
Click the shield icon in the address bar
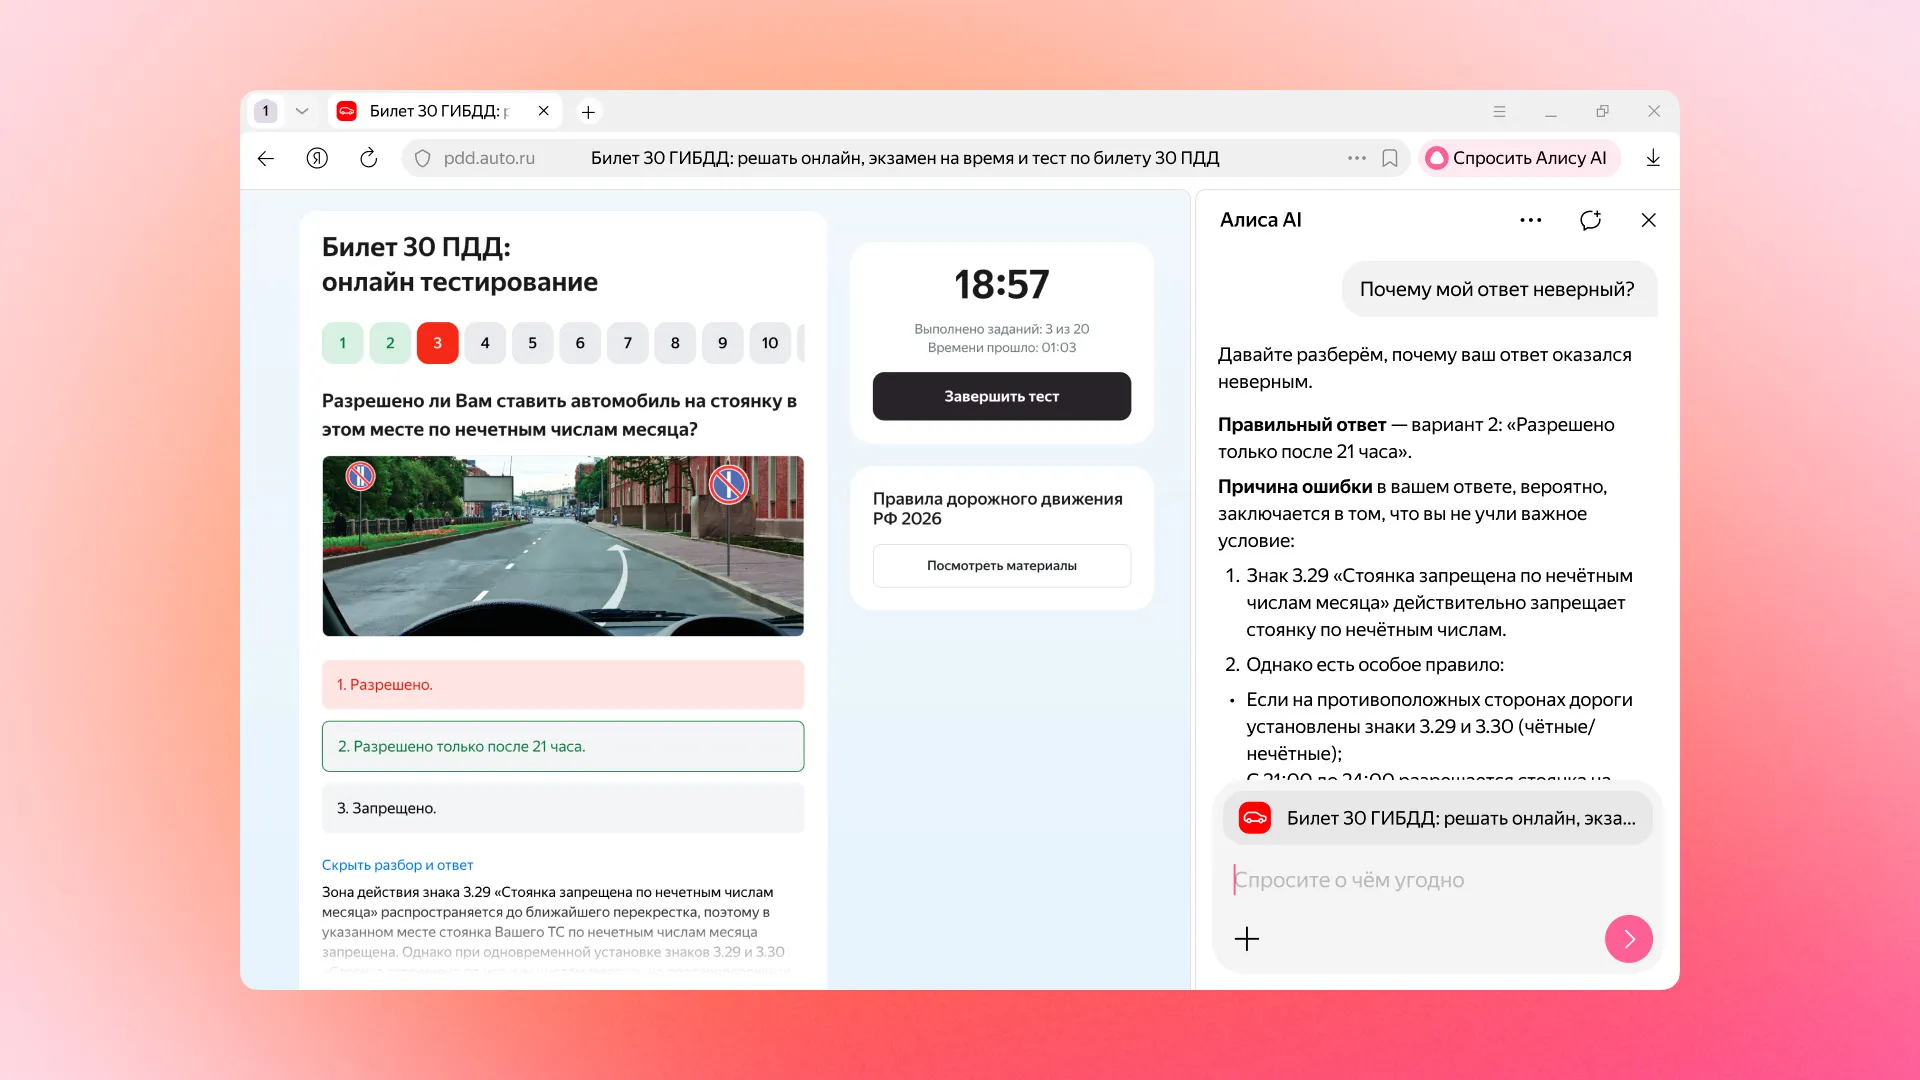click(x=424, y=158)
